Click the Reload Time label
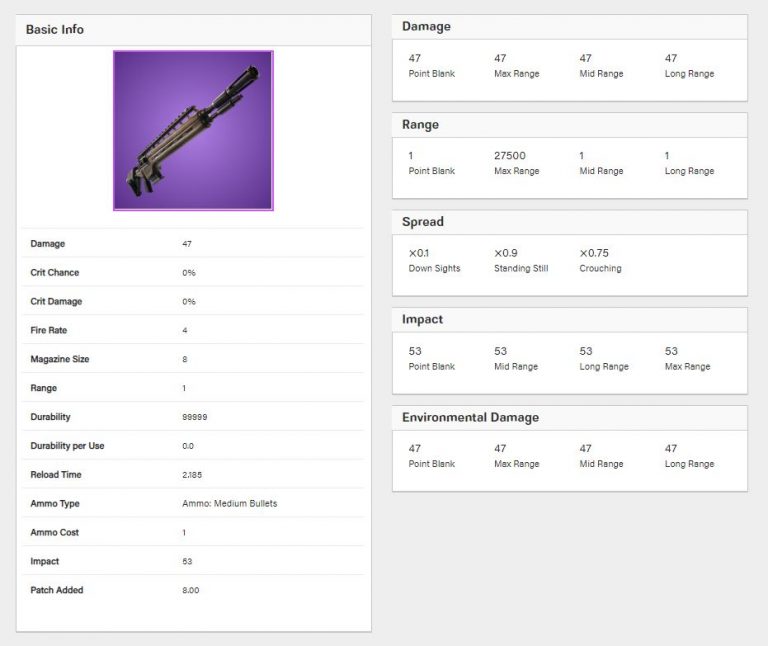This screenshot has height=646, width=768. (x=56, y=475)
